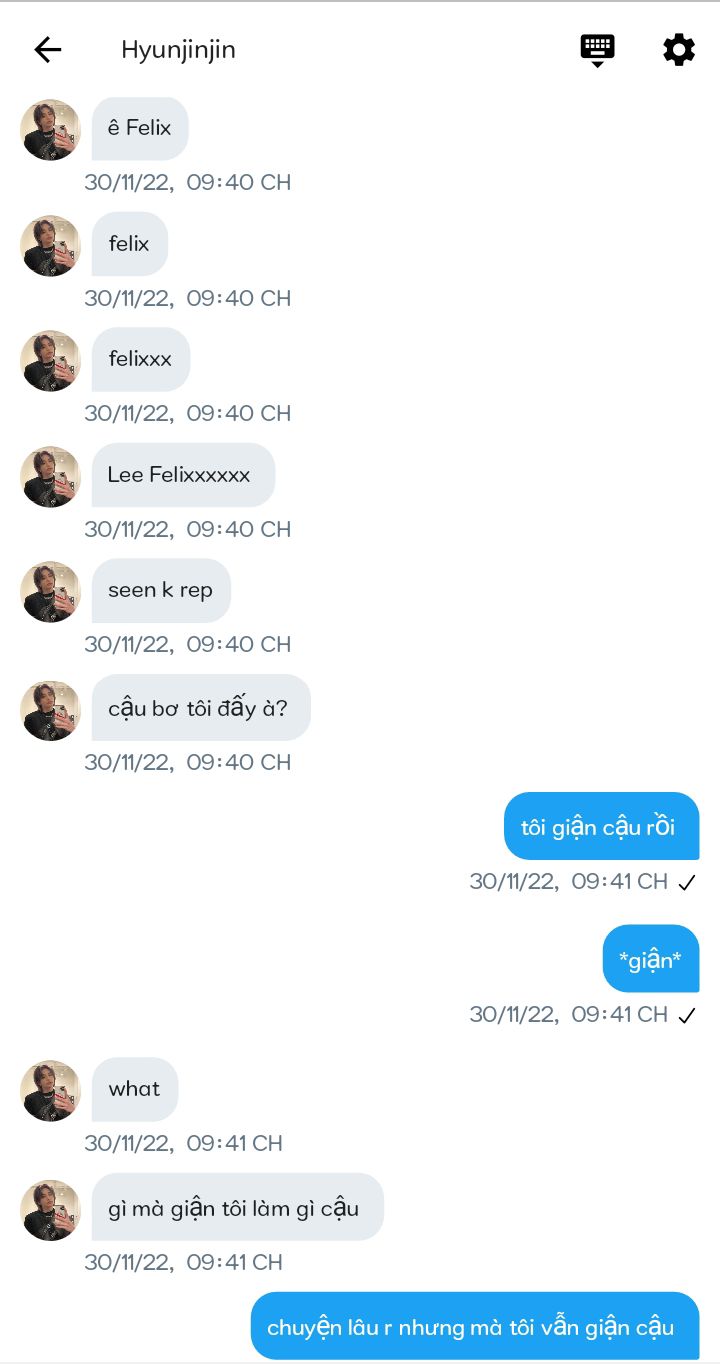Tap the avatar next to 'seen k rep'

point(50,591)
